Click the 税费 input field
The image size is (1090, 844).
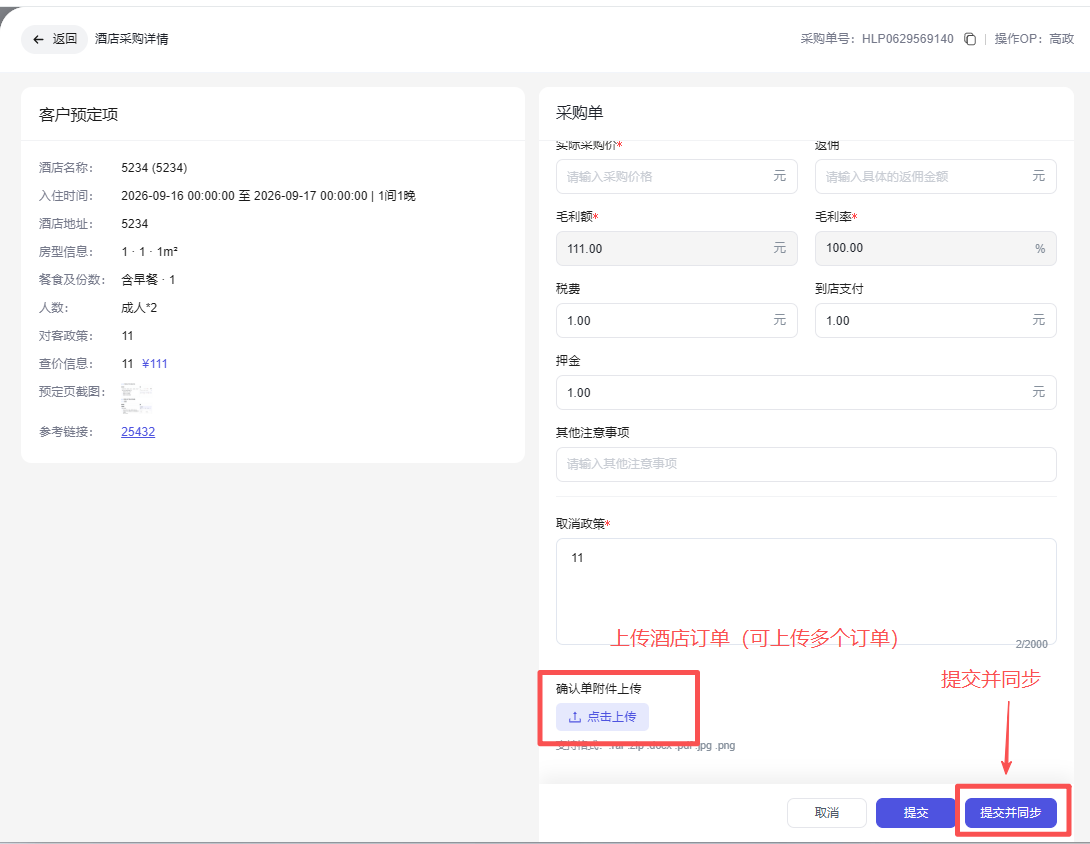(676, 320)
